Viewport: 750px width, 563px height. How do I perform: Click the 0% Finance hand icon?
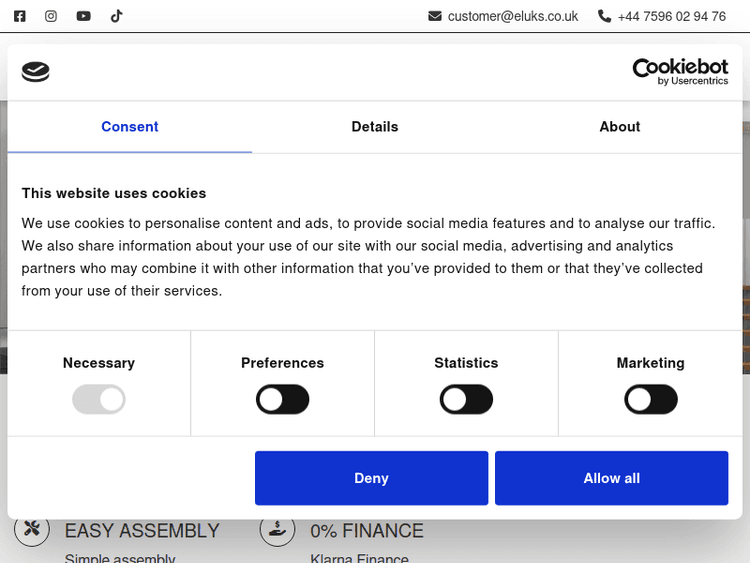pyautogui.click(x=277, y=529)
